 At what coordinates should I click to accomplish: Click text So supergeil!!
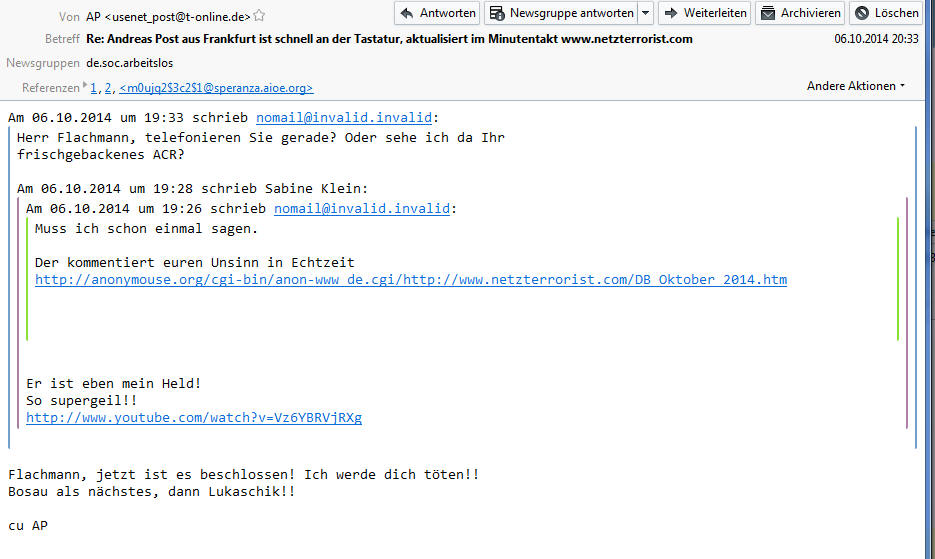click(x=82, y=400)
